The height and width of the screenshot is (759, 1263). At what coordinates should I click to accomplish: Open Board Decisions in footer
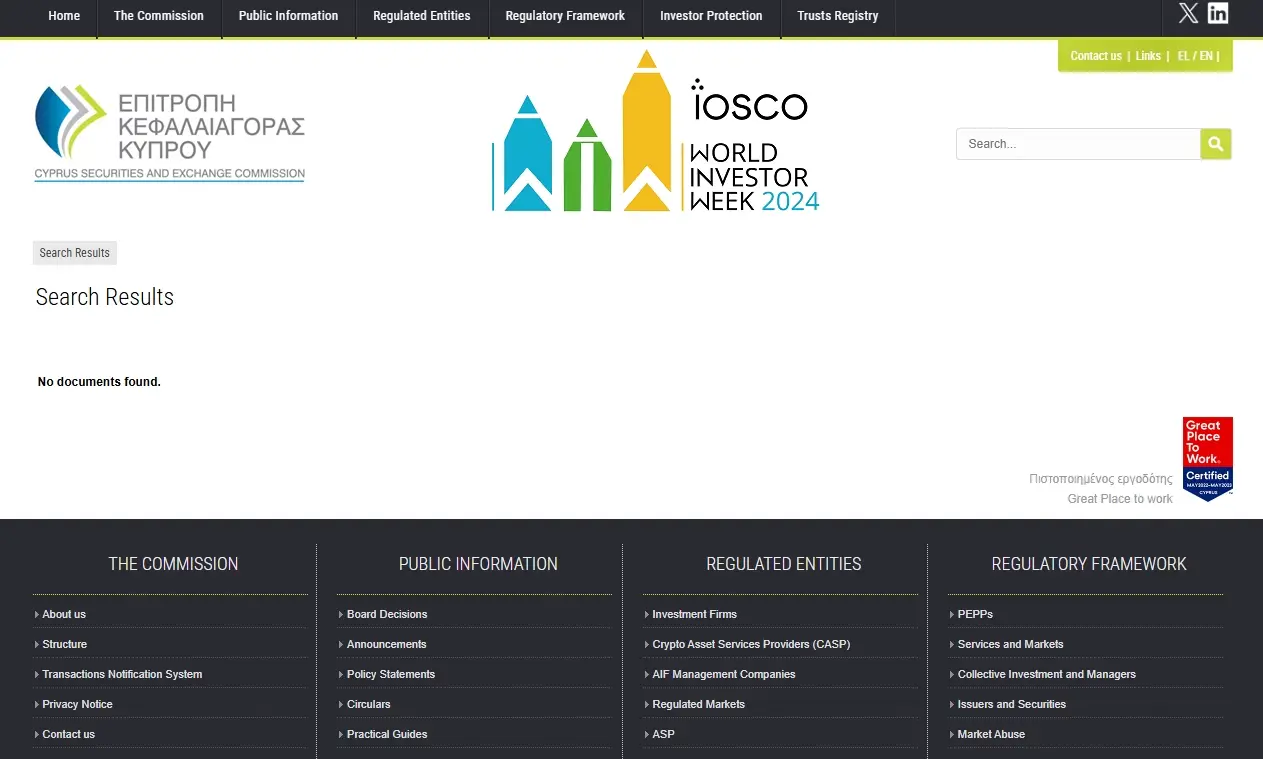[x=387, y=614]
